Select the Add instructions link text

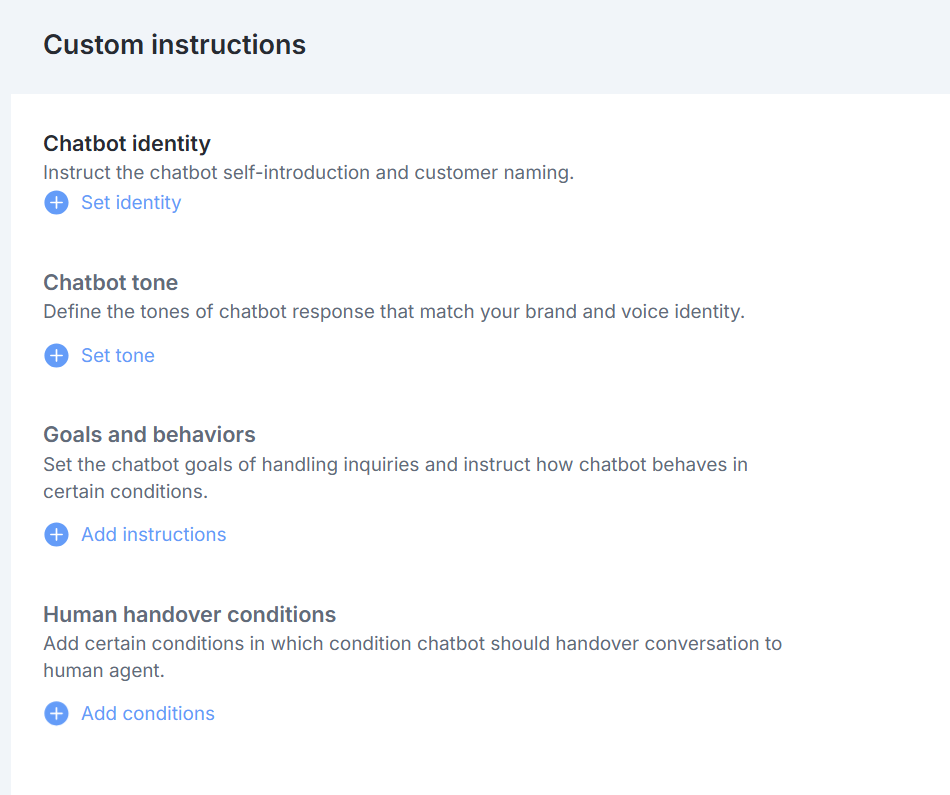pyautogui.click(x=153, y=535)
